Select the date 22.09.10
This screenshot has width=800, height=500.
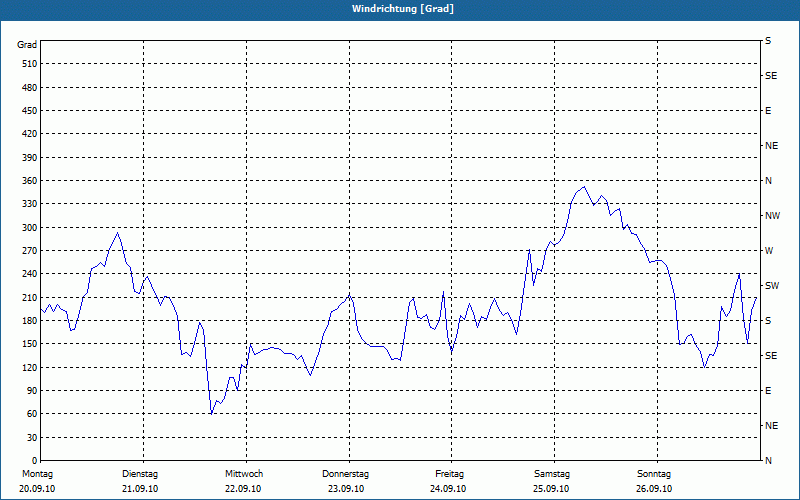point(243,489)
